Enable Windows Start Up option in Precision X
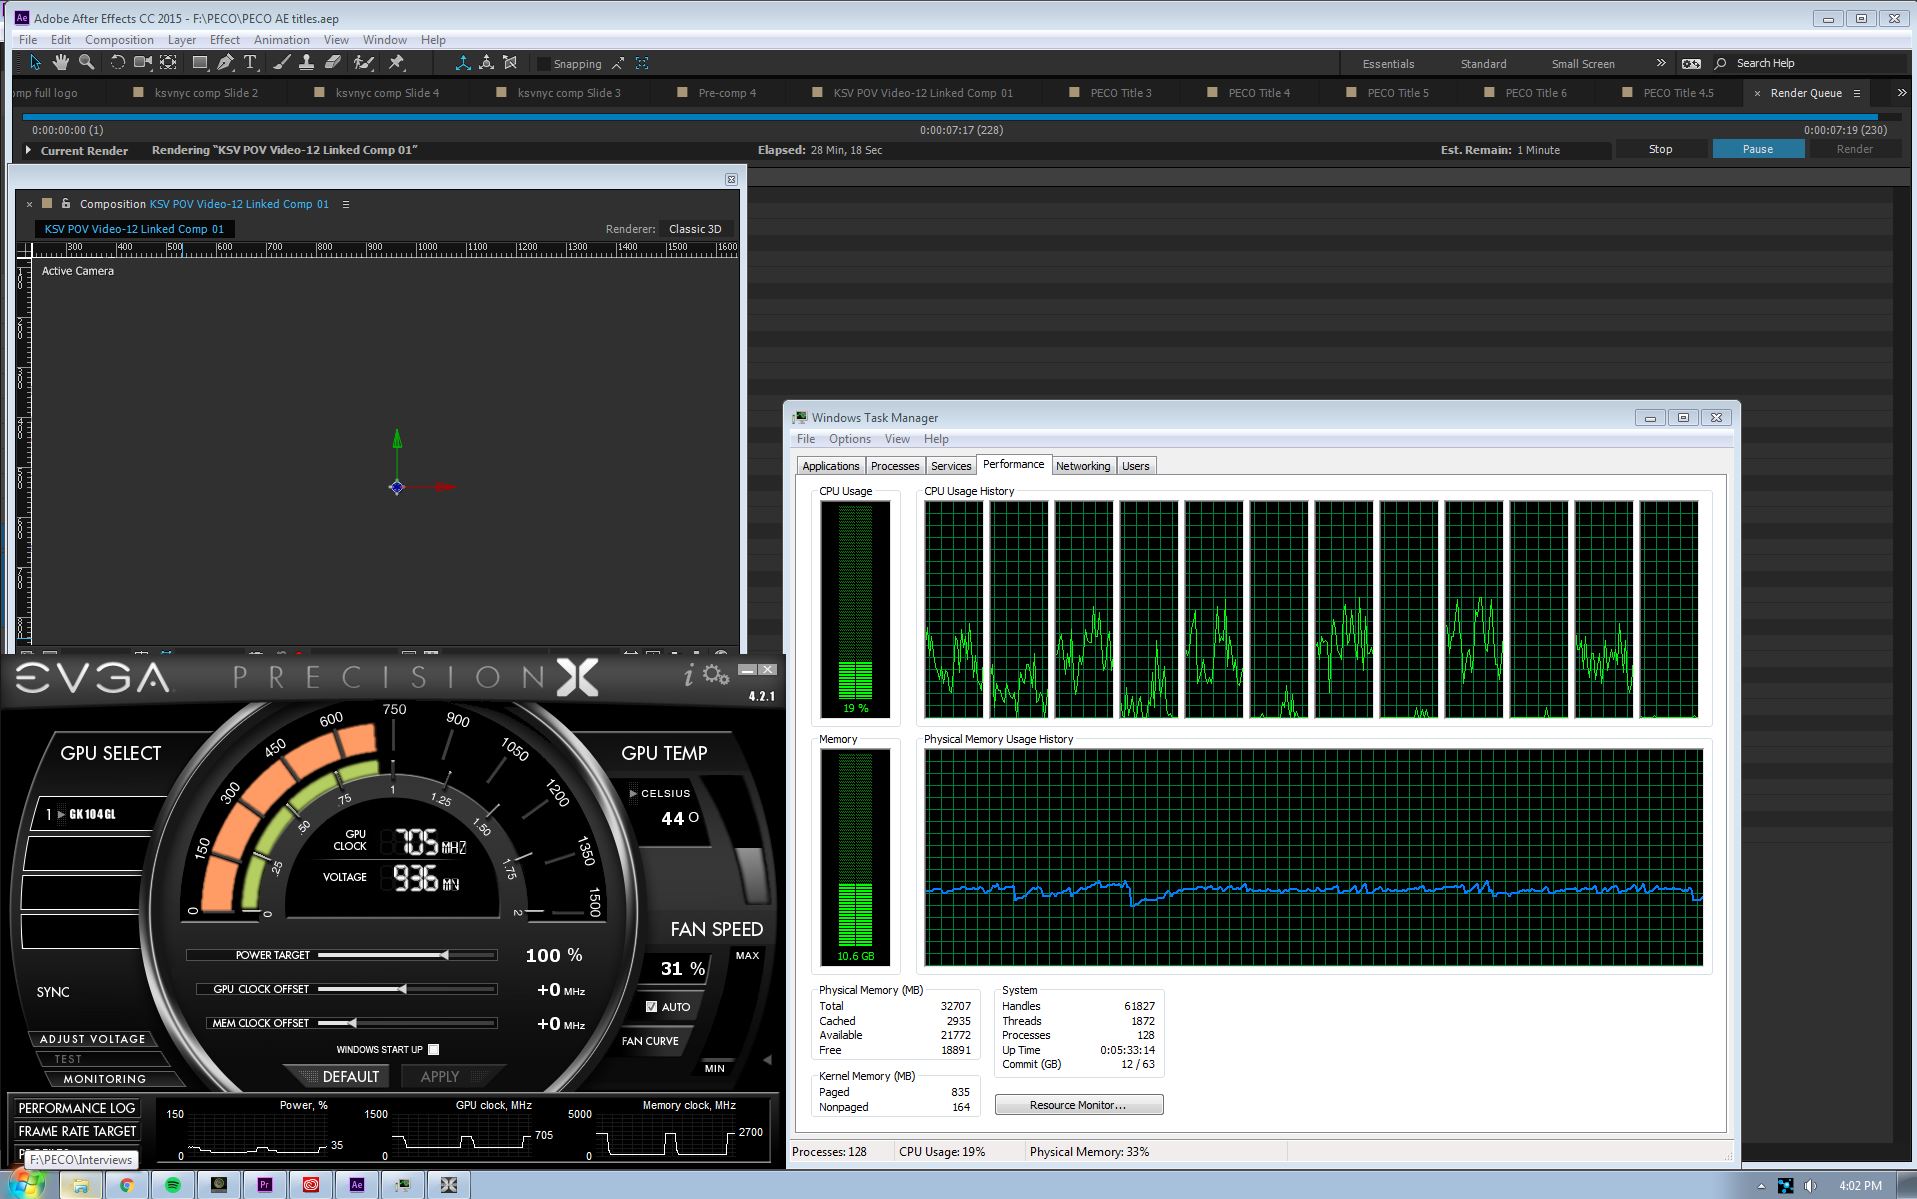This screenshot has height=1199, width=1917. (434, 1049)
